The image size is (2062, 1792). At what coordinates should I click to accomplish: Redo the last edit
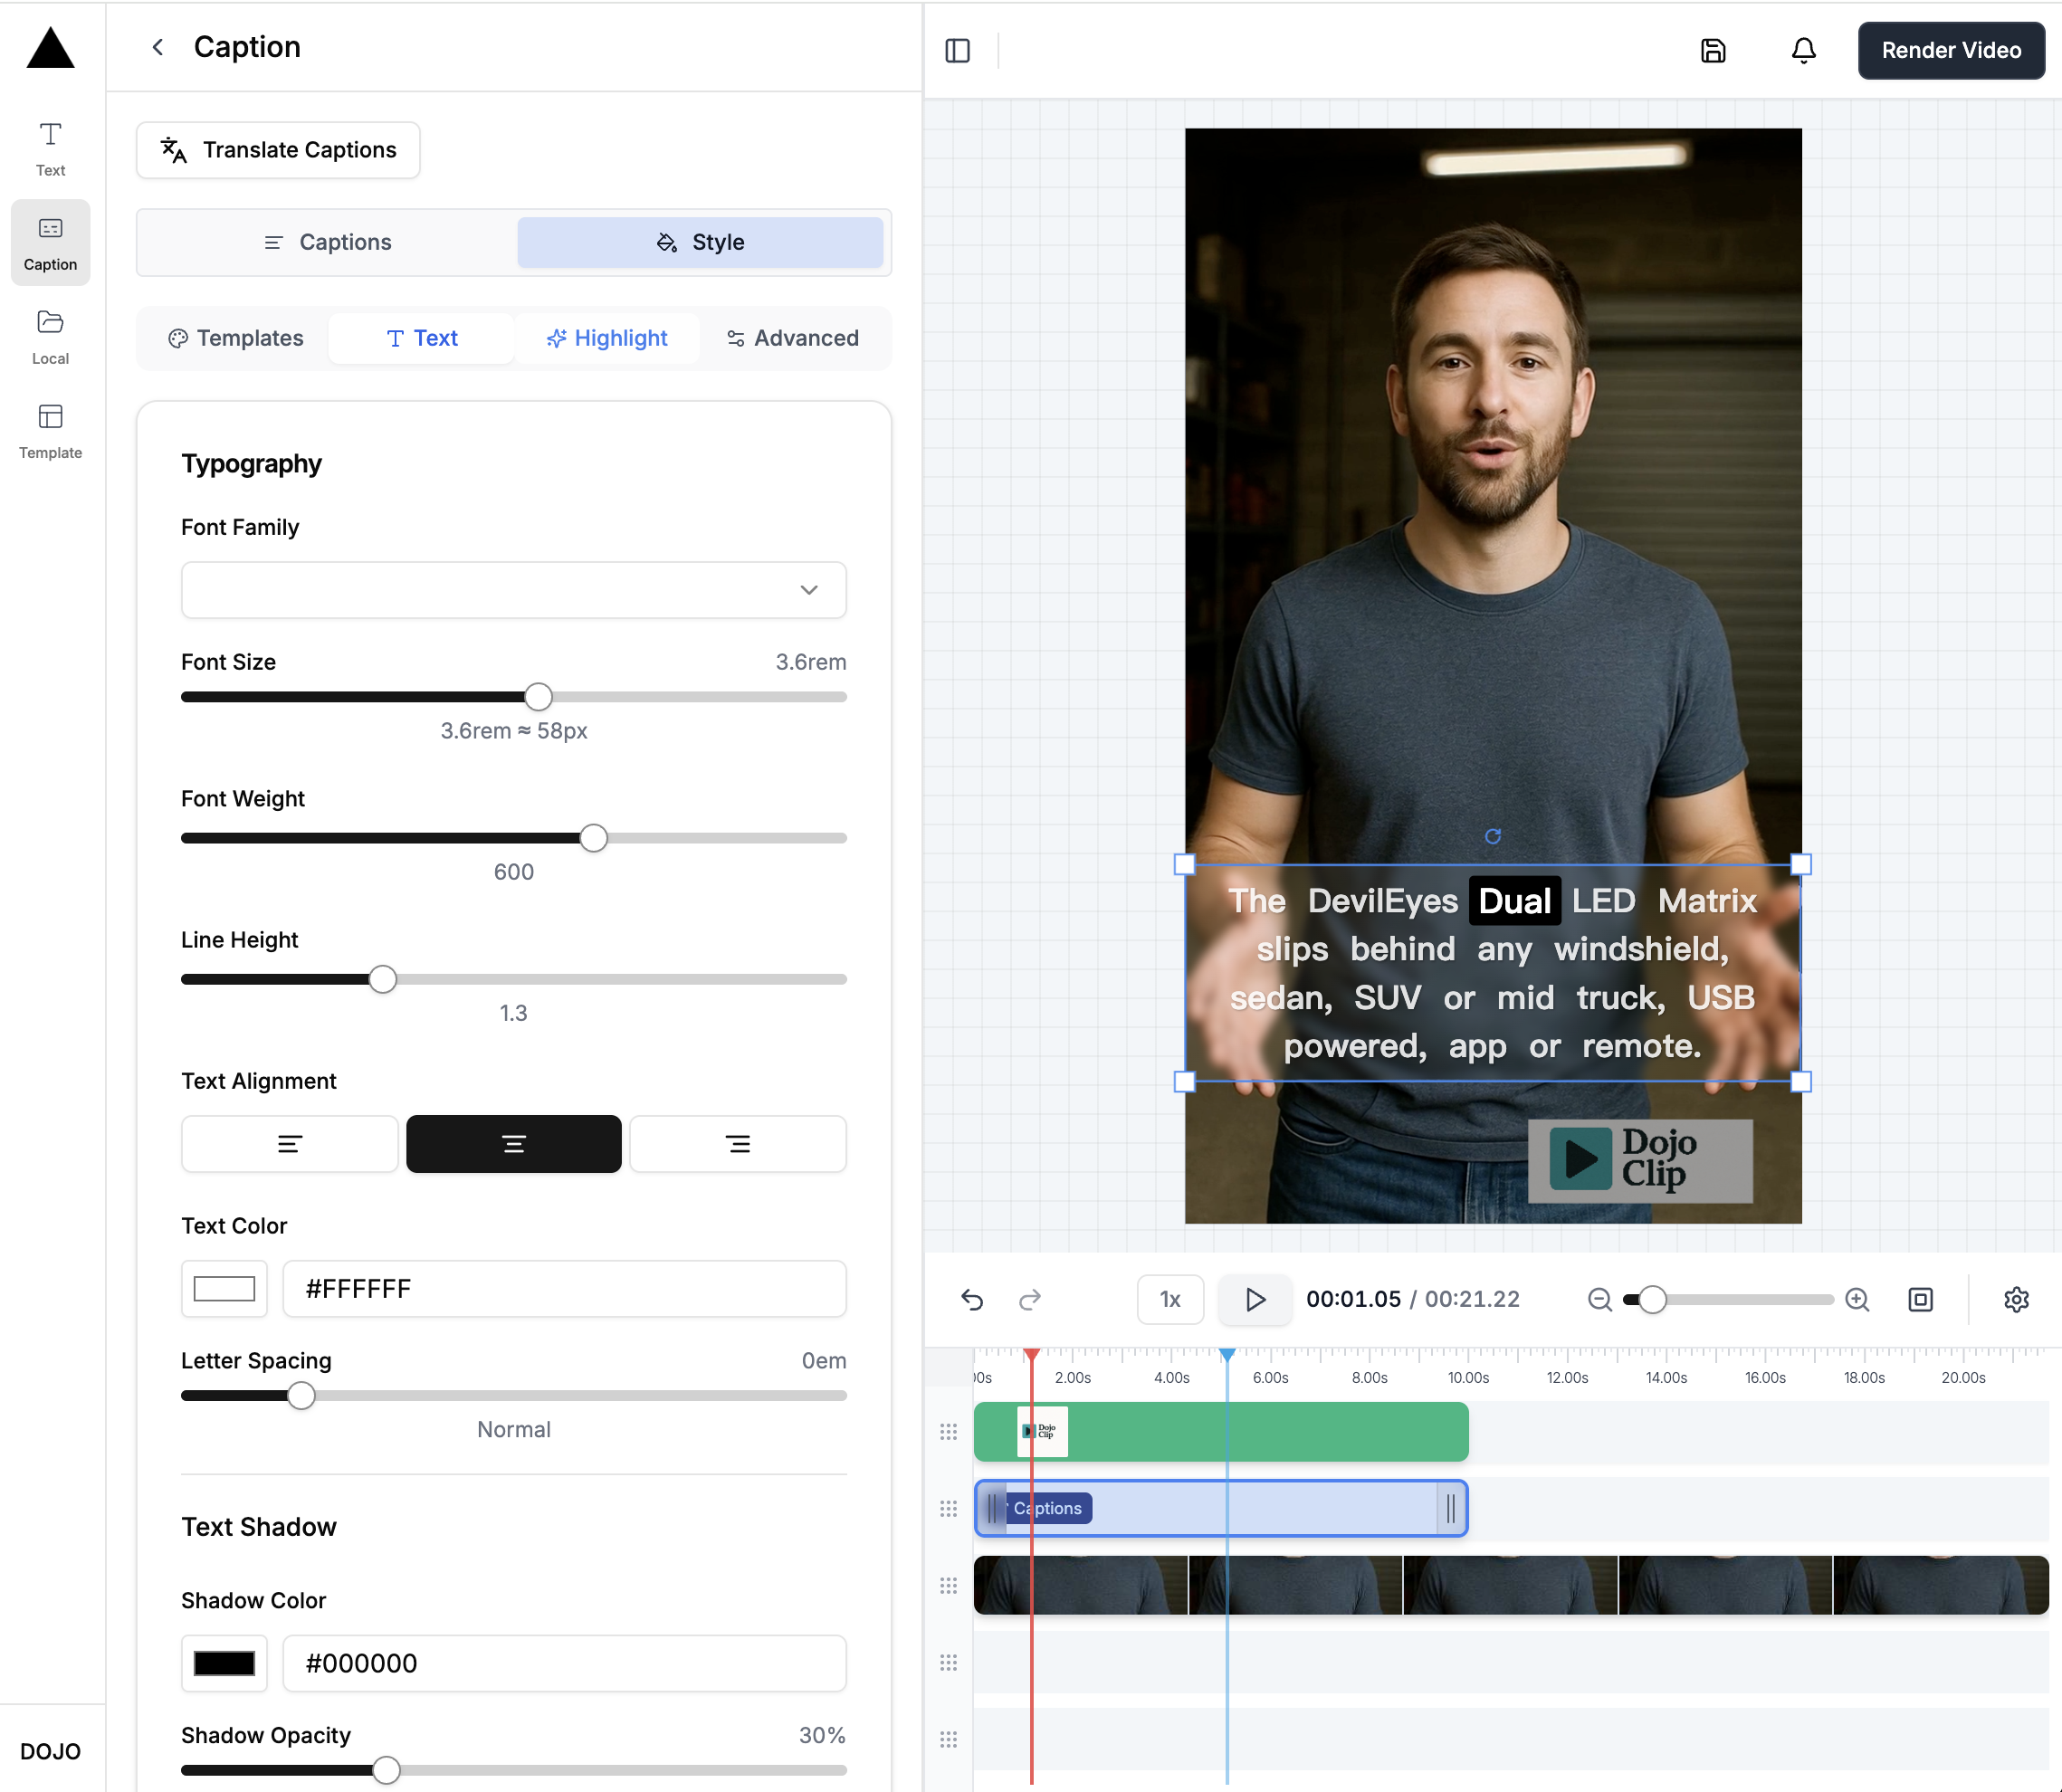click(1030, 1299)
